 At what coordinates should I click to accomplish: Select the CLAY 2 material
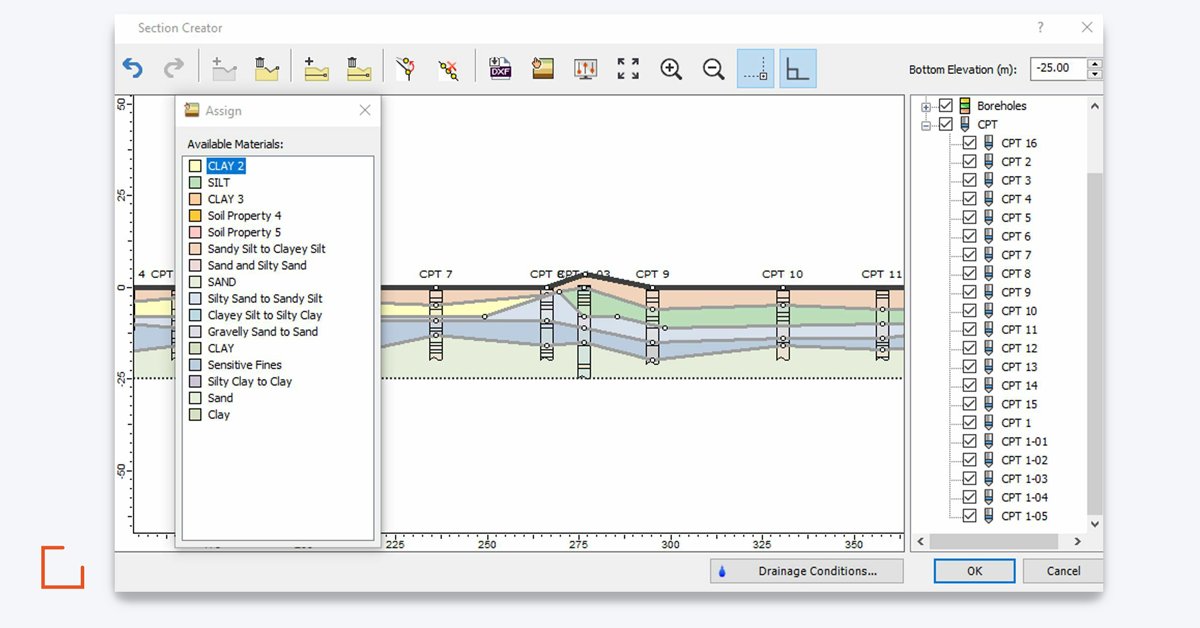(226, 166)
